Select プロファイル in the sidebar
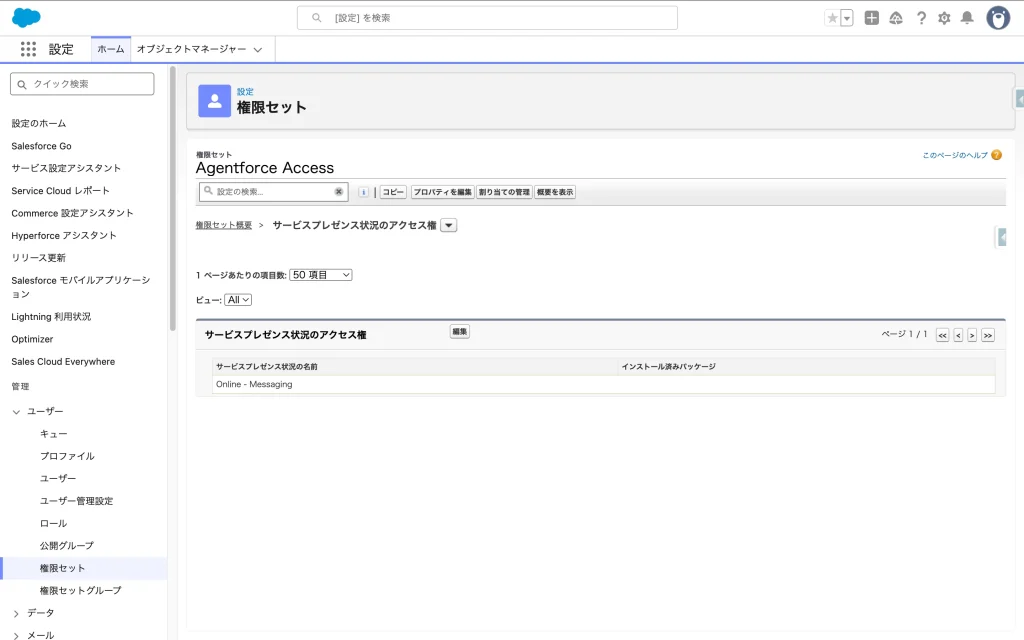Image resolution: width=1024 pixels, height=640 pixels. click(x=67, y=456)
